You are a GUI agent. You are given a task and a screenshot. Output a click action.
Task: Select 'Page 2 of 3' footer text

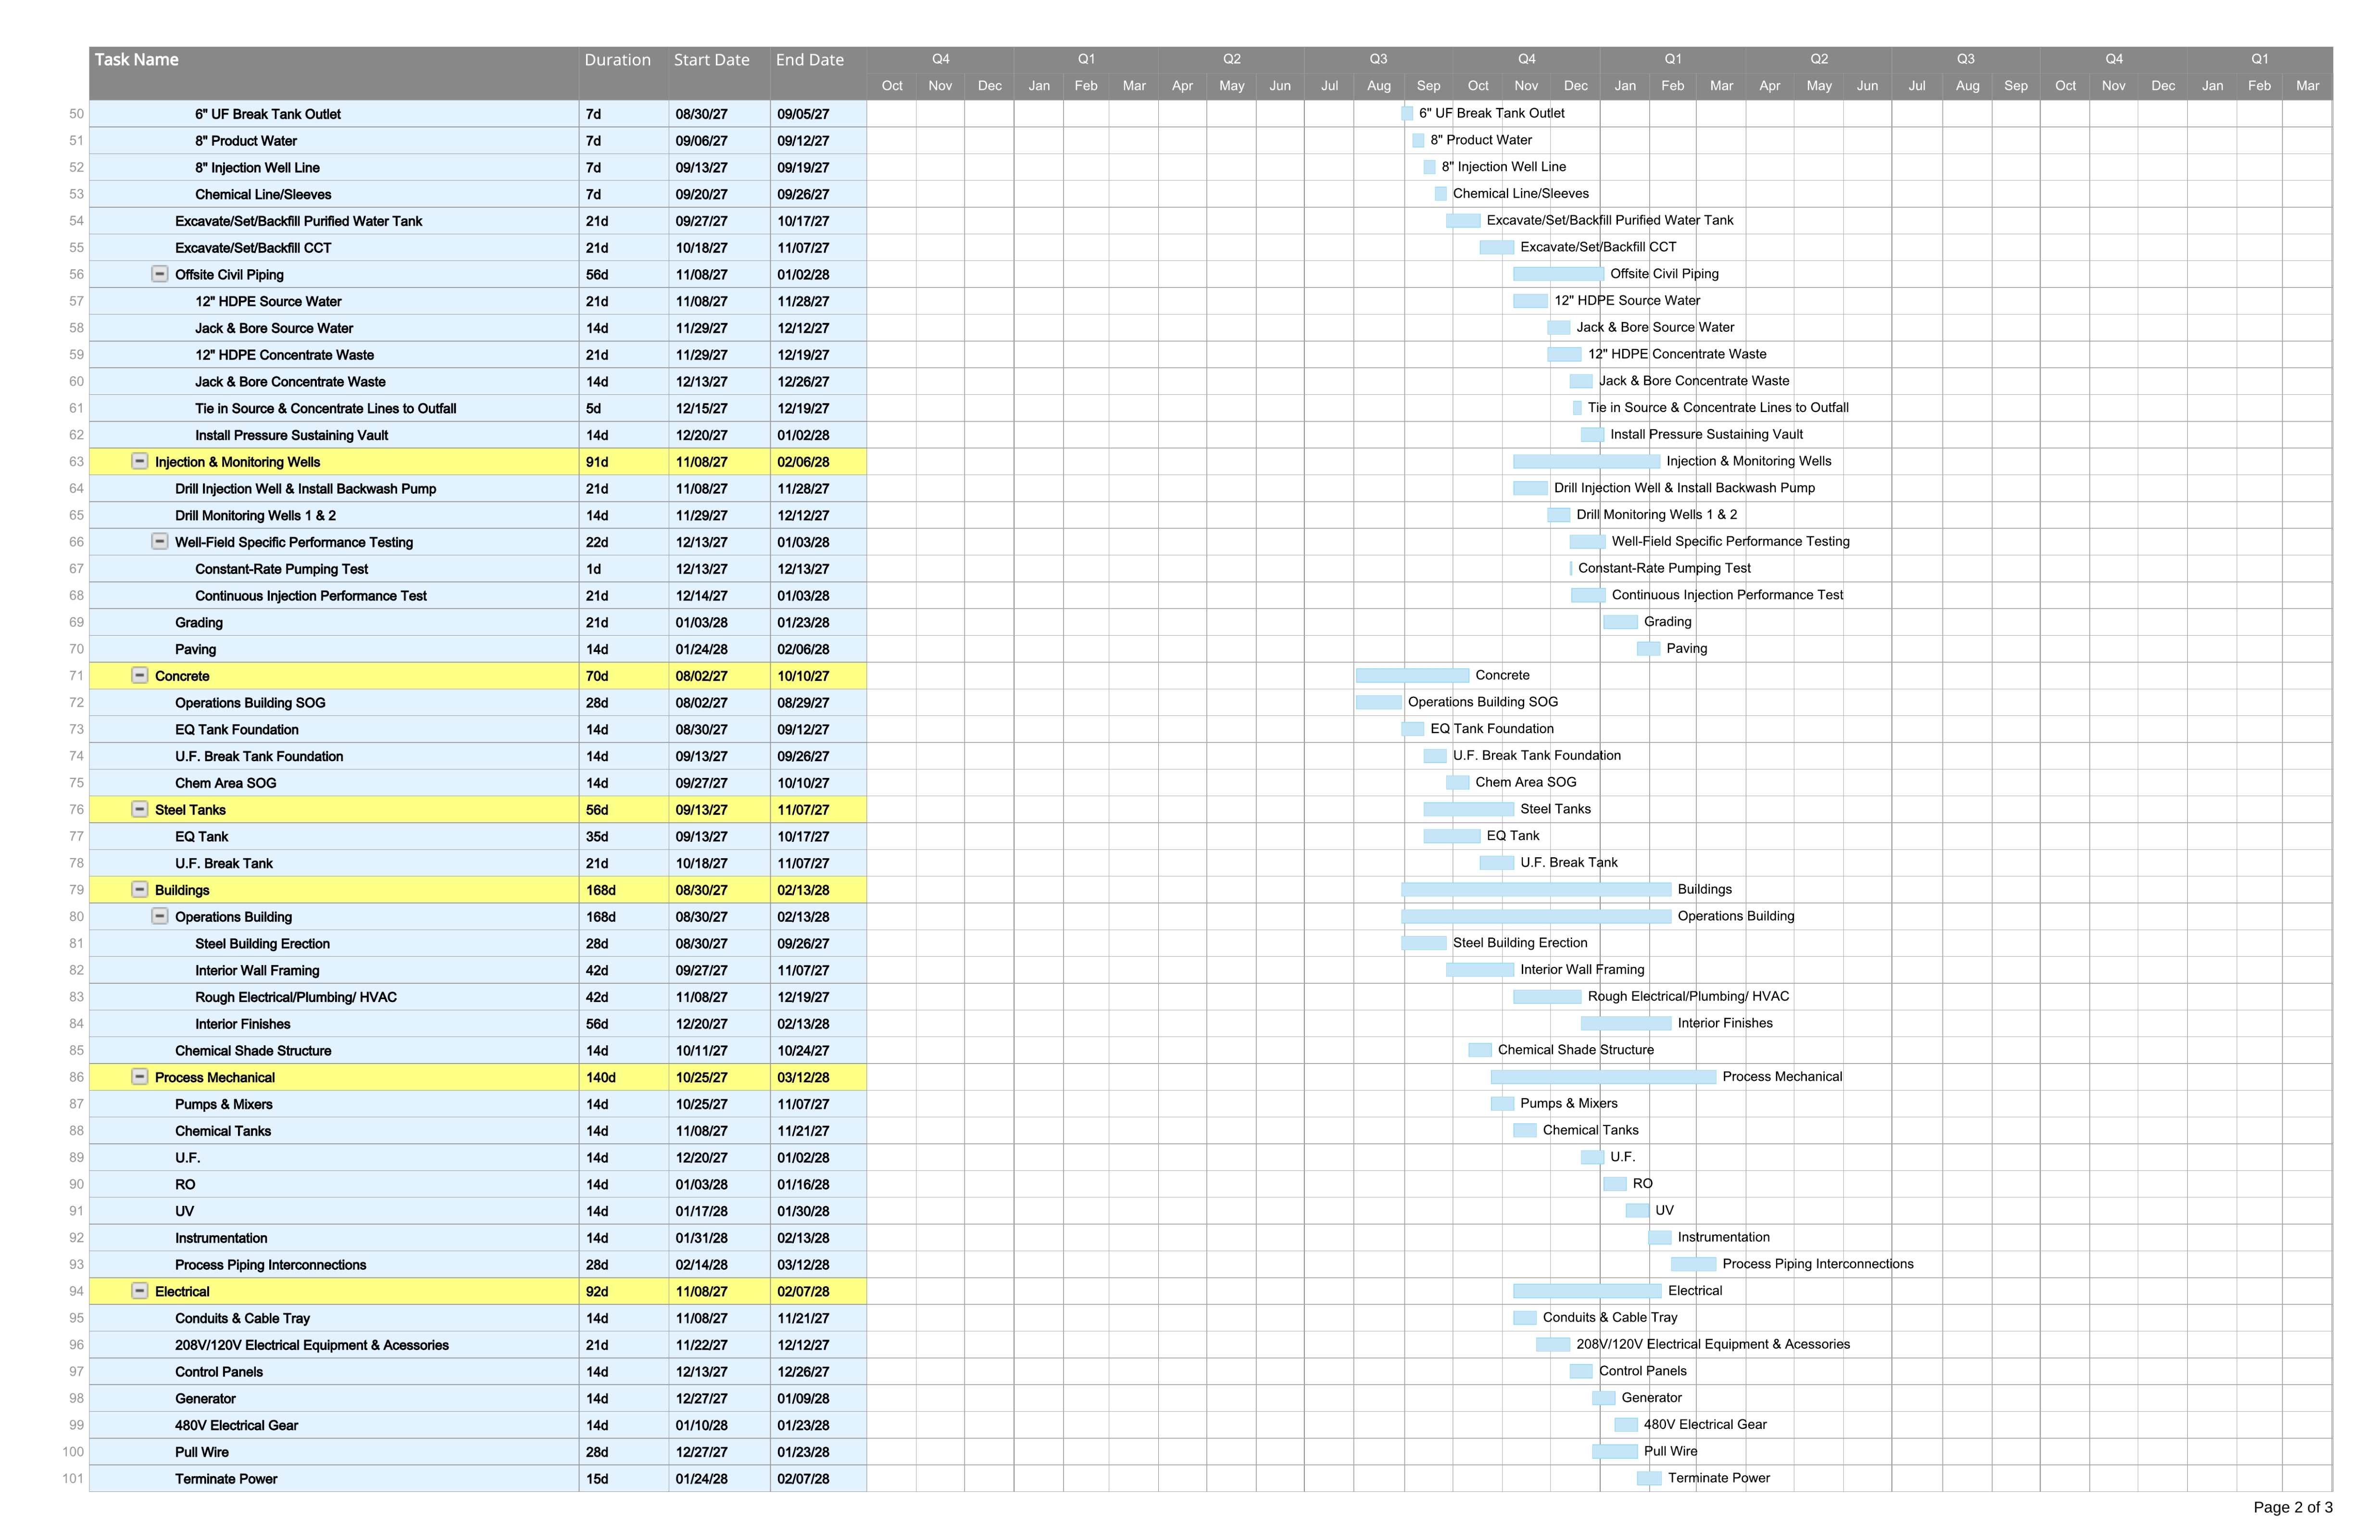click(2292, 1507)
